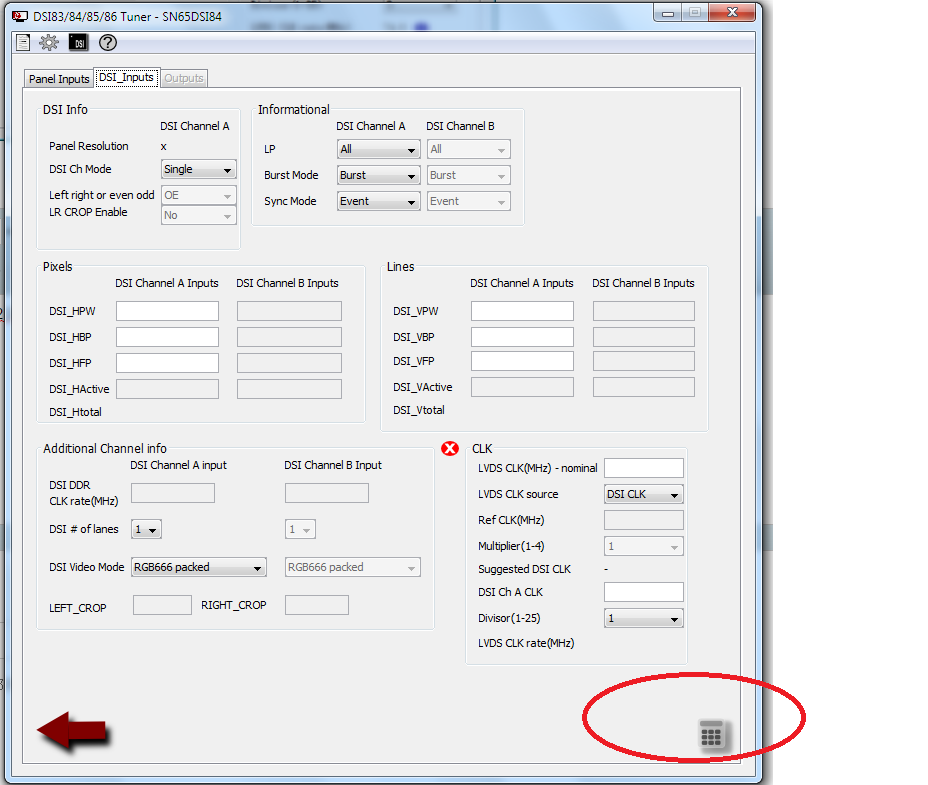Switch to the Panel Inputs tab
This screenshot has height=785, width=928.
tap(59, 79)
